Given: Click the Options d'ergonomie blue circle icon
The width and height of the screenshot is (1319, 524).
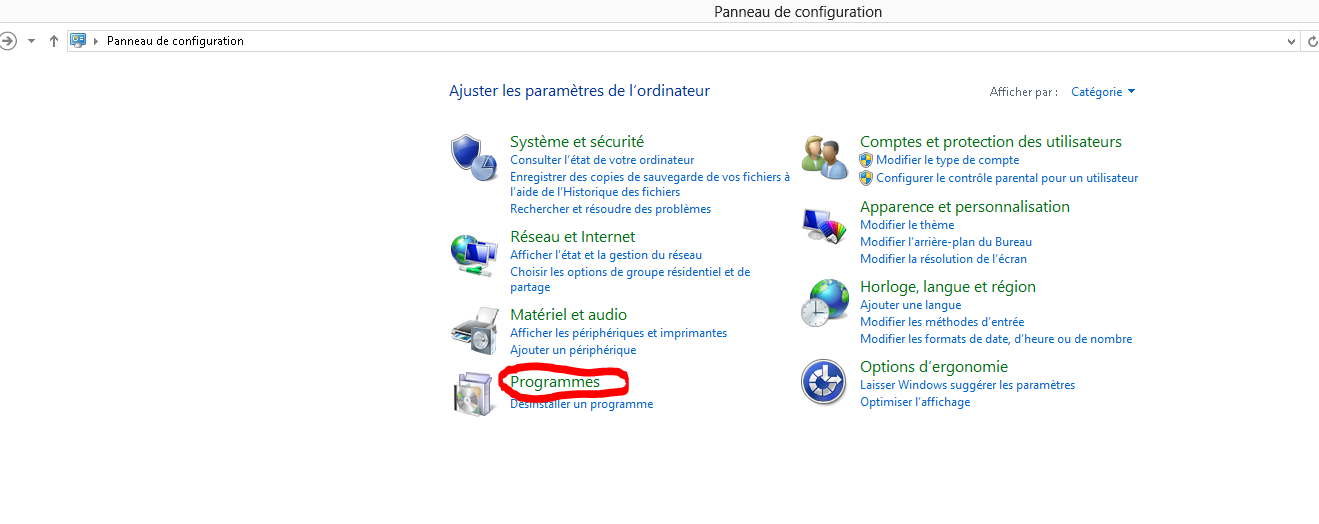Looking at the screenshot, I should pos(825,382).
